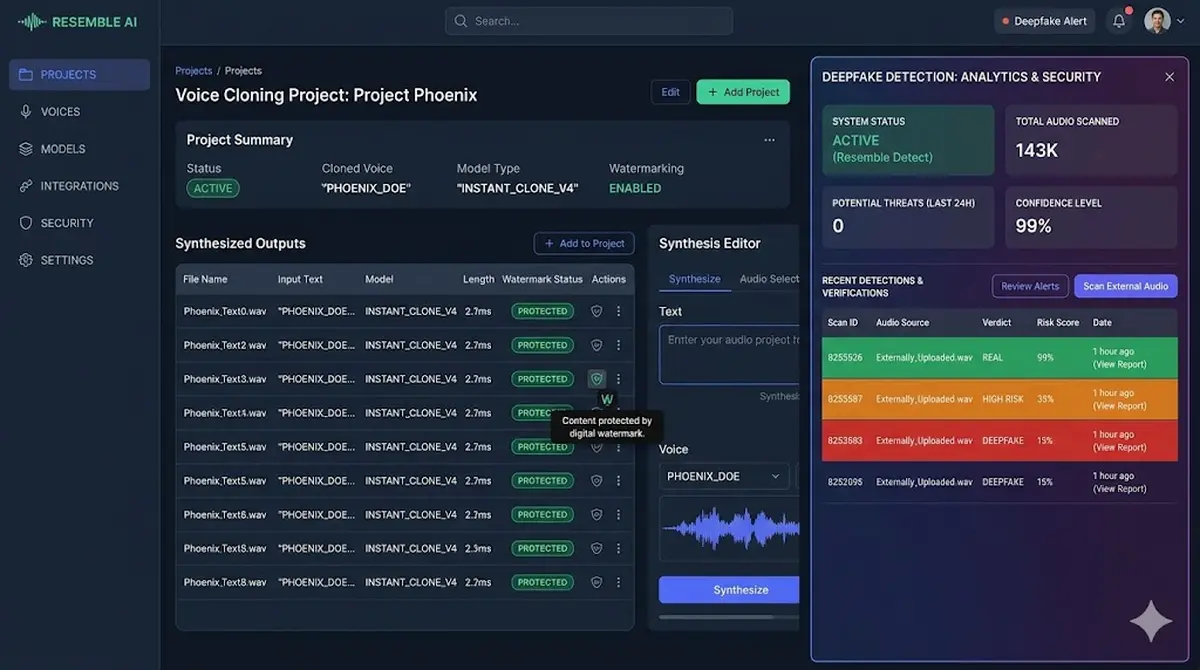
Task: Click the progress bar below the Synthesize button
Action: pos(729,617)
